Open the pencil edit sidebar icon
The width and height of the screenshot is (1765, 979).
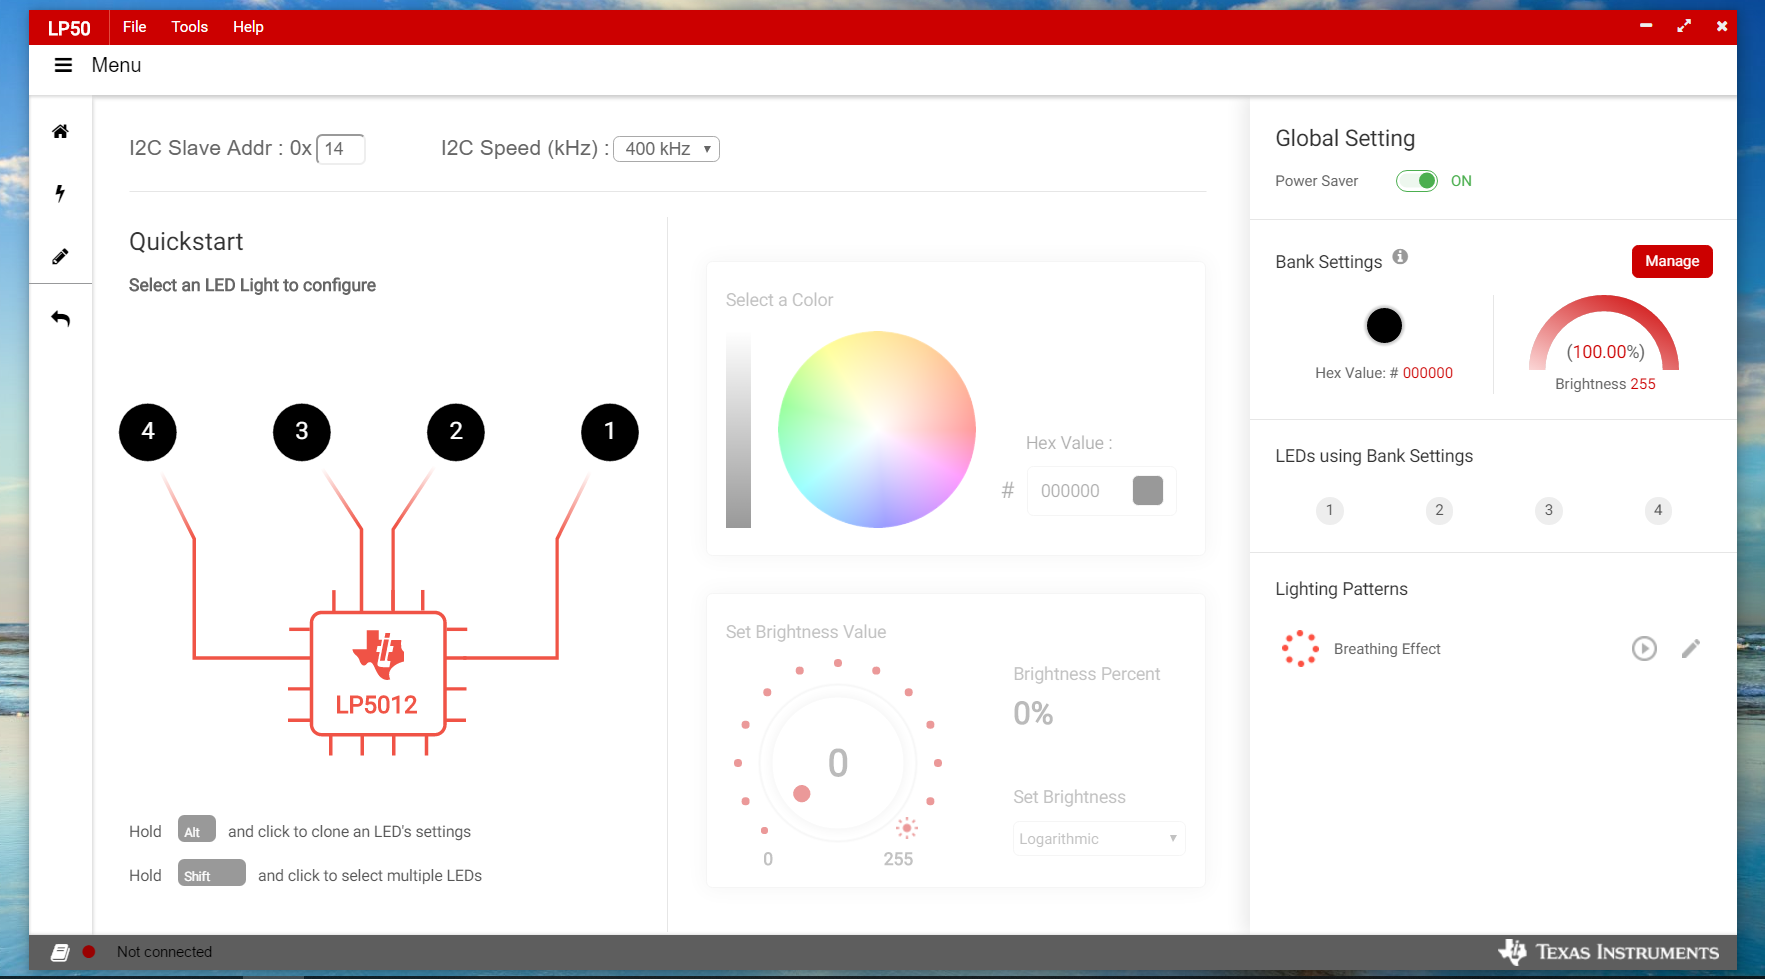(60, 256)
